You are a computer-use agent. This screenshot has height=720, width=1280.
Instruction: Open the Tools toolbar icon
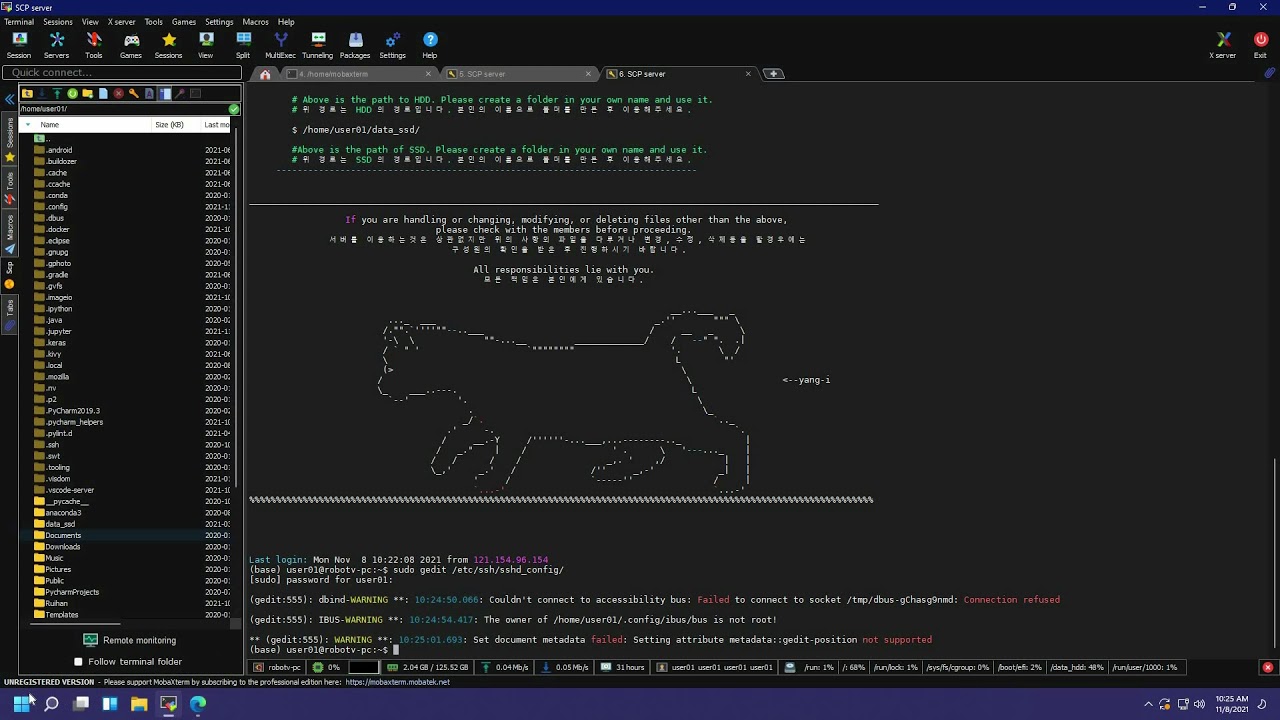pos(94,45)
